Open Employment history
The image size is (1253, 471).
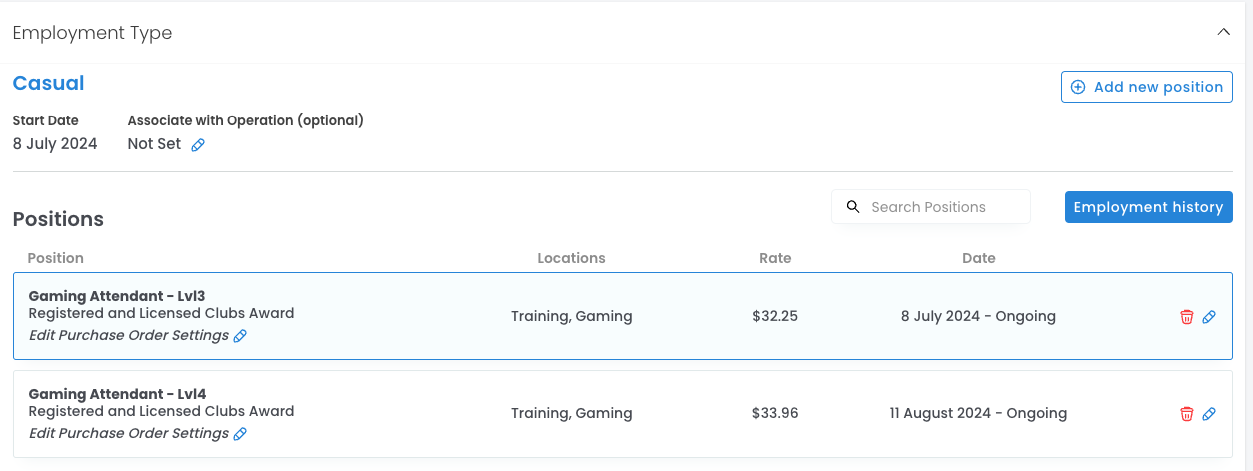click(x=1148, y=207)
